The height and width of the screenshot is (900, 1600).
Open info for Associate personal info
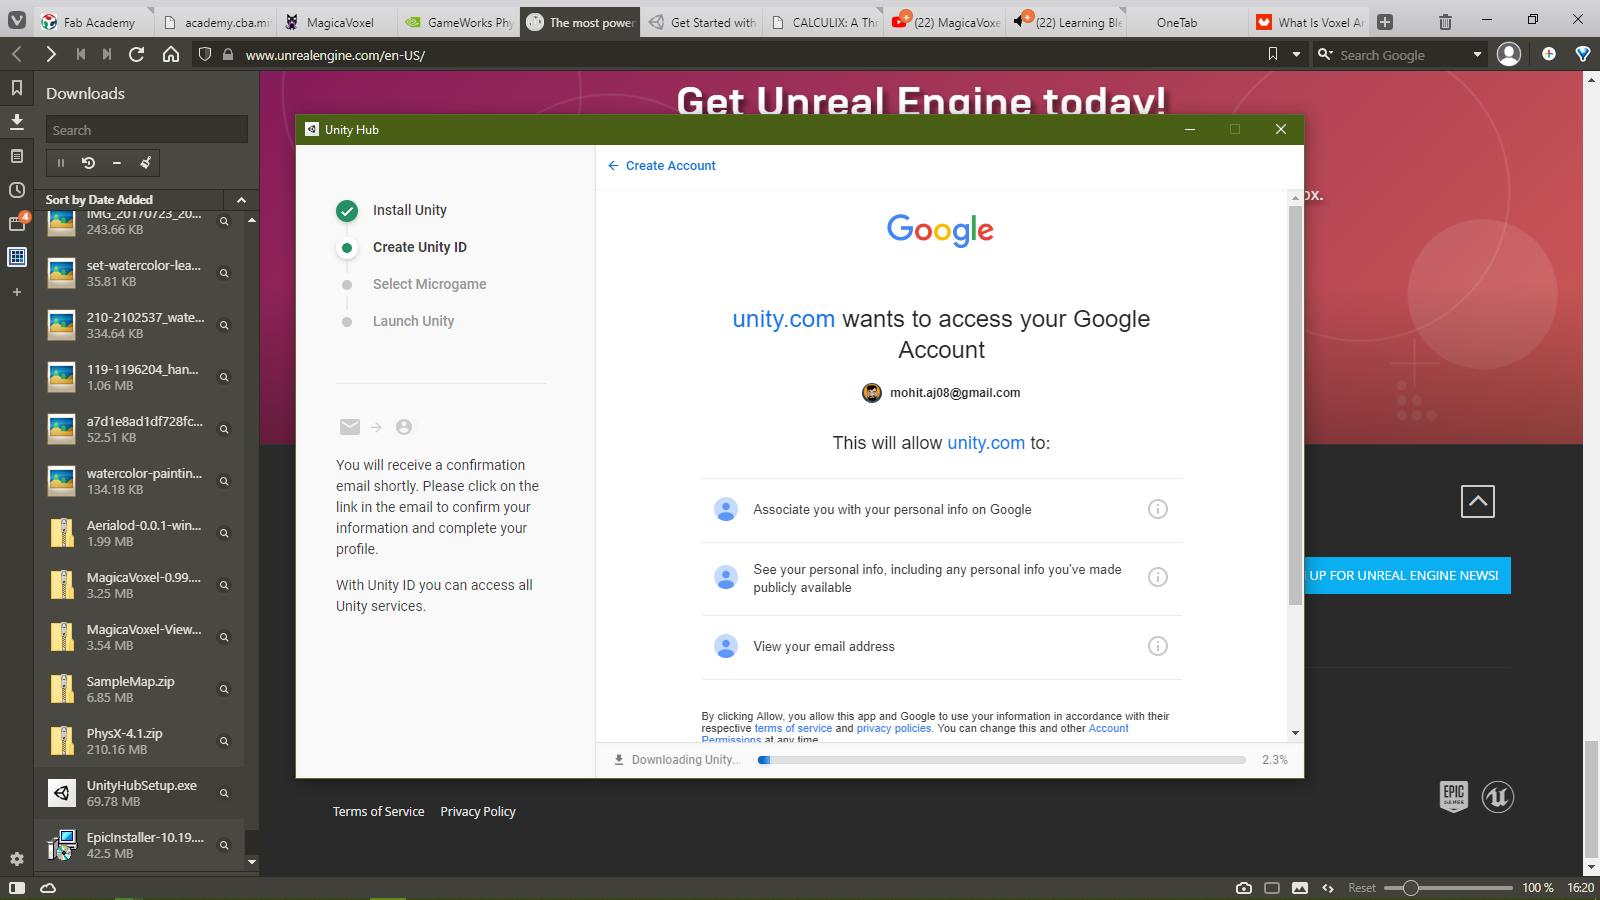pyautogui.click(x=1158, y=509)
